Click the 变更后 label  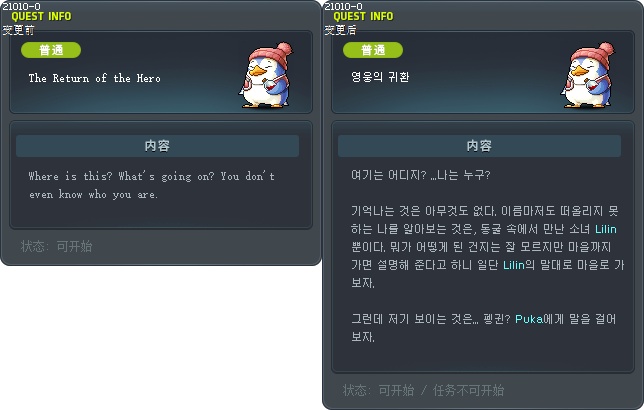tap(340, 30)
